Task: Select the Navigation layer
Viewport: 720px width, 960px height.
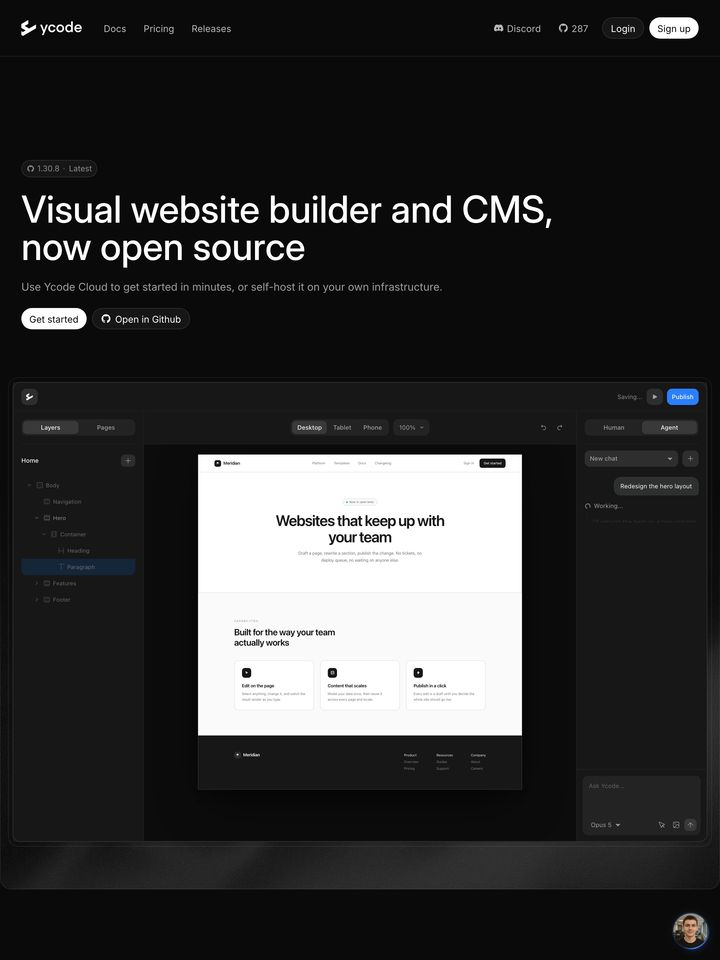Action: pos(78,501)
